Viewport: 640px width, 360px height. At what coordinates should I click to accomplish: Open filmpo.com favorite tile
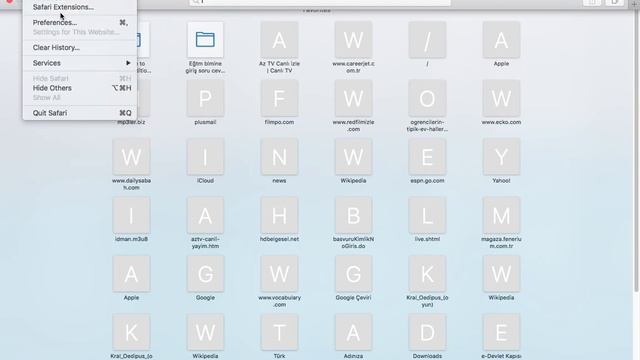(x=279, y=98)
